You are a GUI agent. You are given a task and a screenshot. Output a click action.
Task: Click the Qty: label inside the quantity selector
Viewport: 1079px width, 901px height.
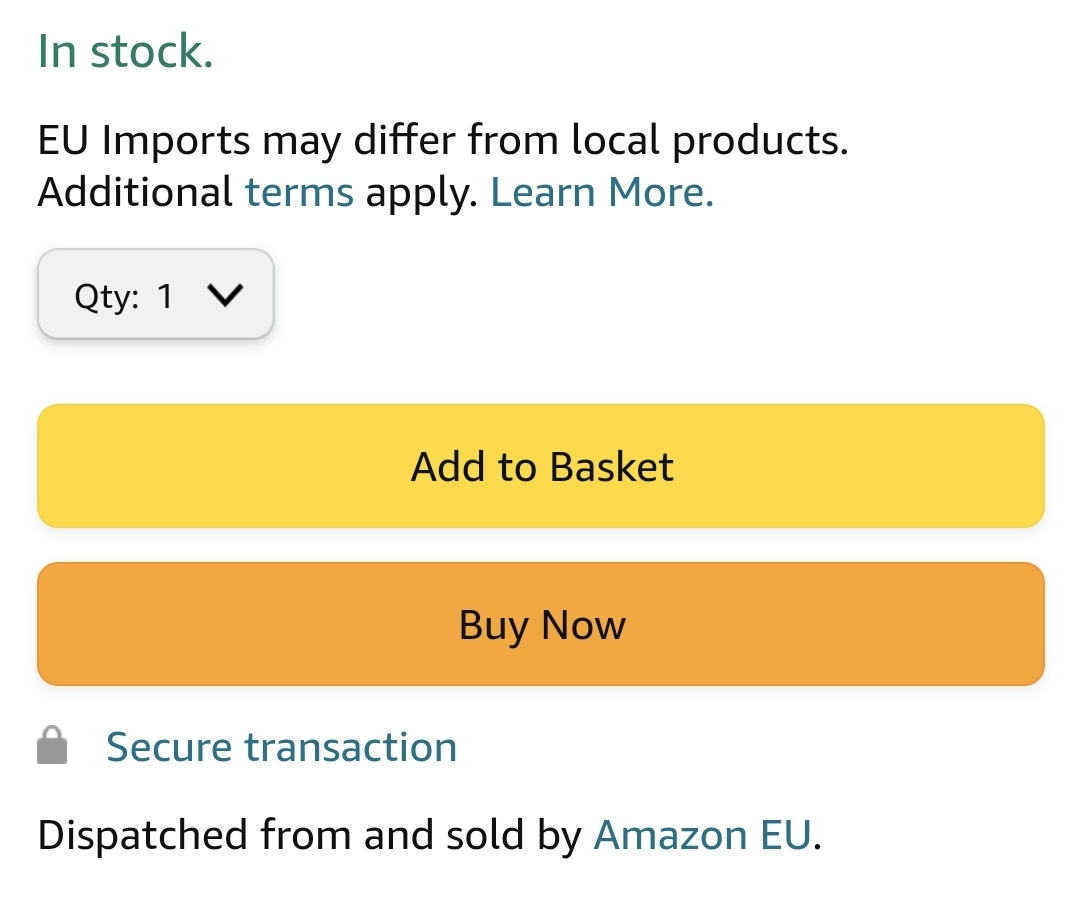107,298
